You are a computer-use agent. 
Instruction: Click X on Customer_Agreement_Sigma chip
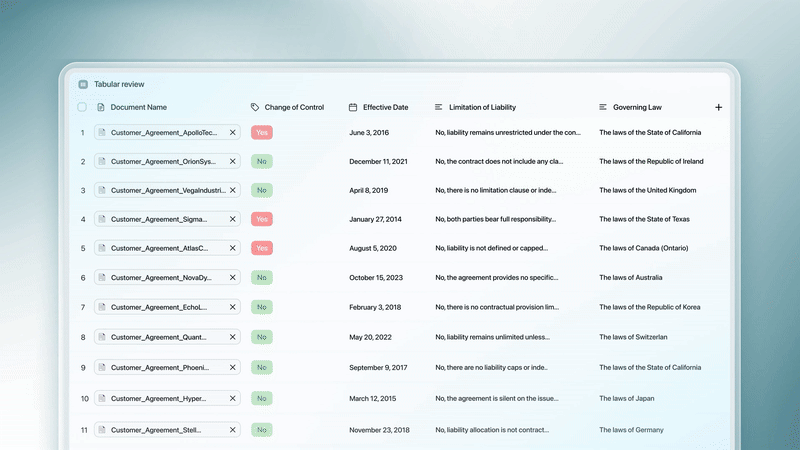coord(233,219)
